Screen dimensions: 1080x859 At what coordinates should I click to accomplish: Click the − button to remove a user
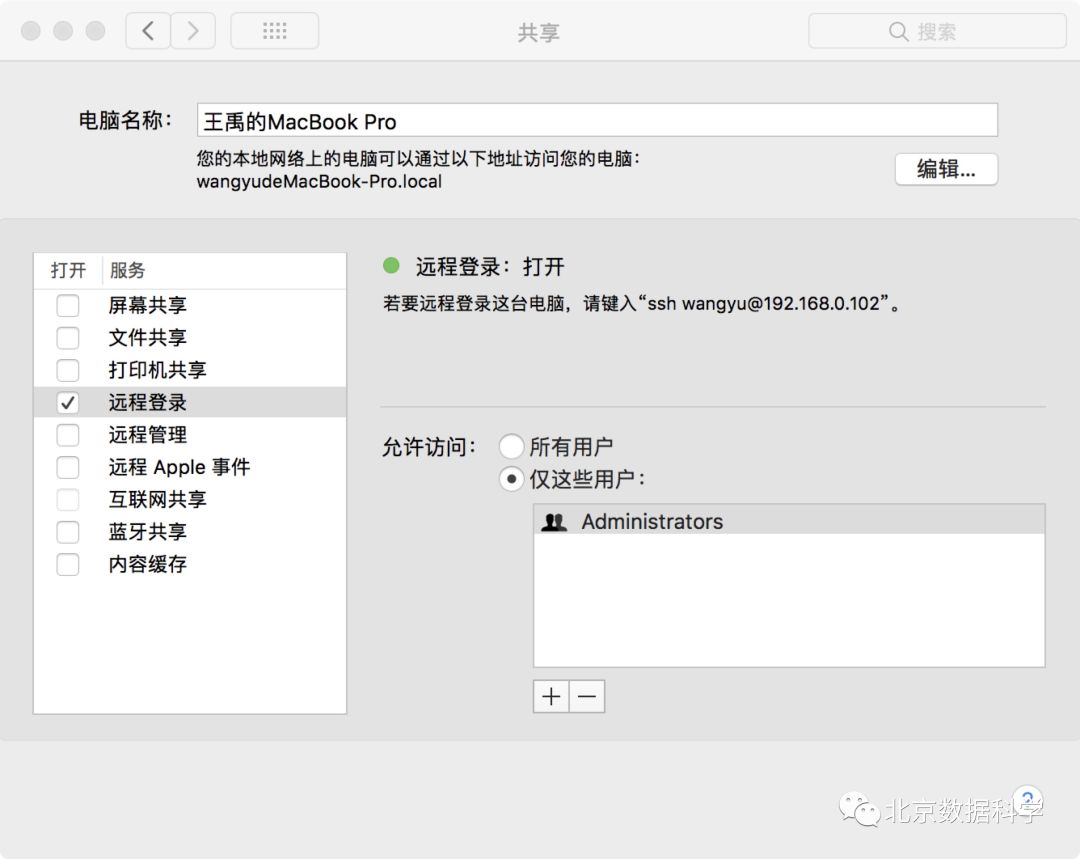[x=587, y=696]
